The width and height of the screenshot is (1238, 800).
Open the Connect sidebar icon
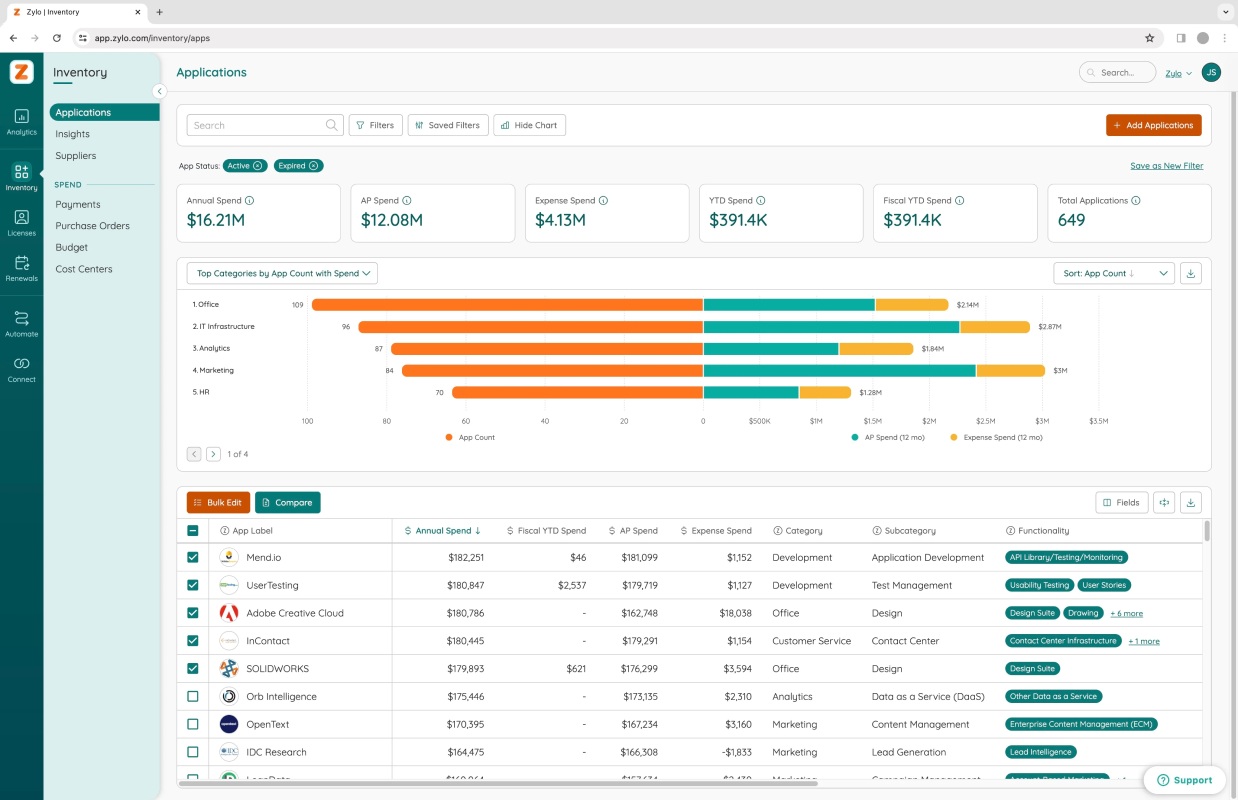click(21, 369)
